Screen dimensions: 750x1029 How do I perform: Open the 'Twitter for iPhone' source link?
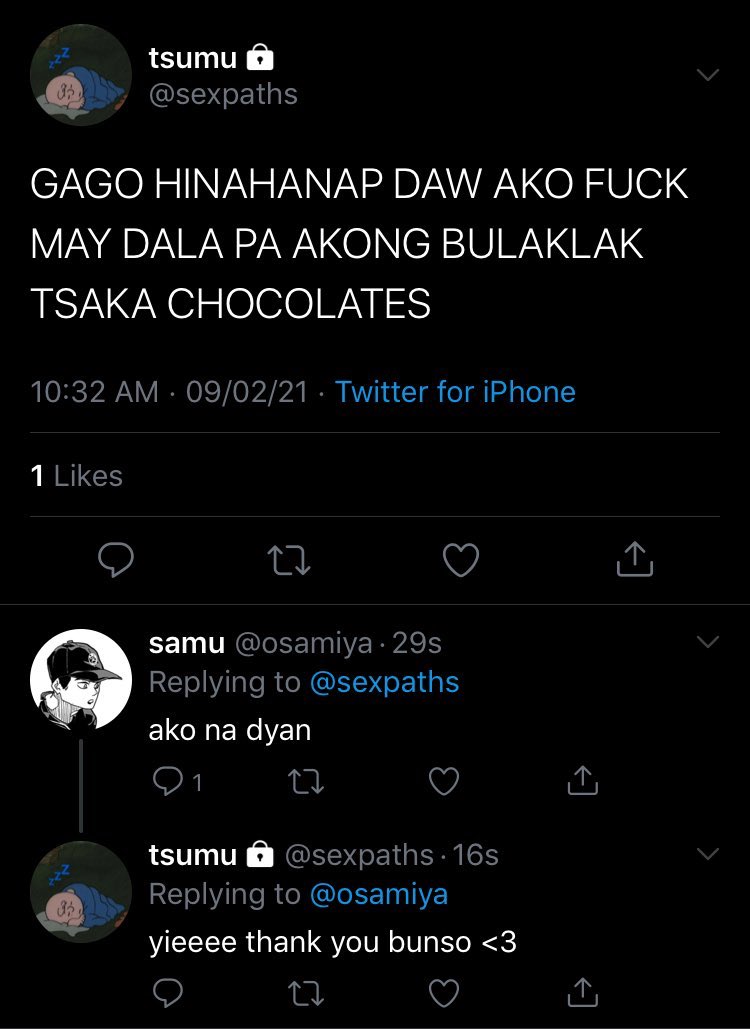point(455,392)
